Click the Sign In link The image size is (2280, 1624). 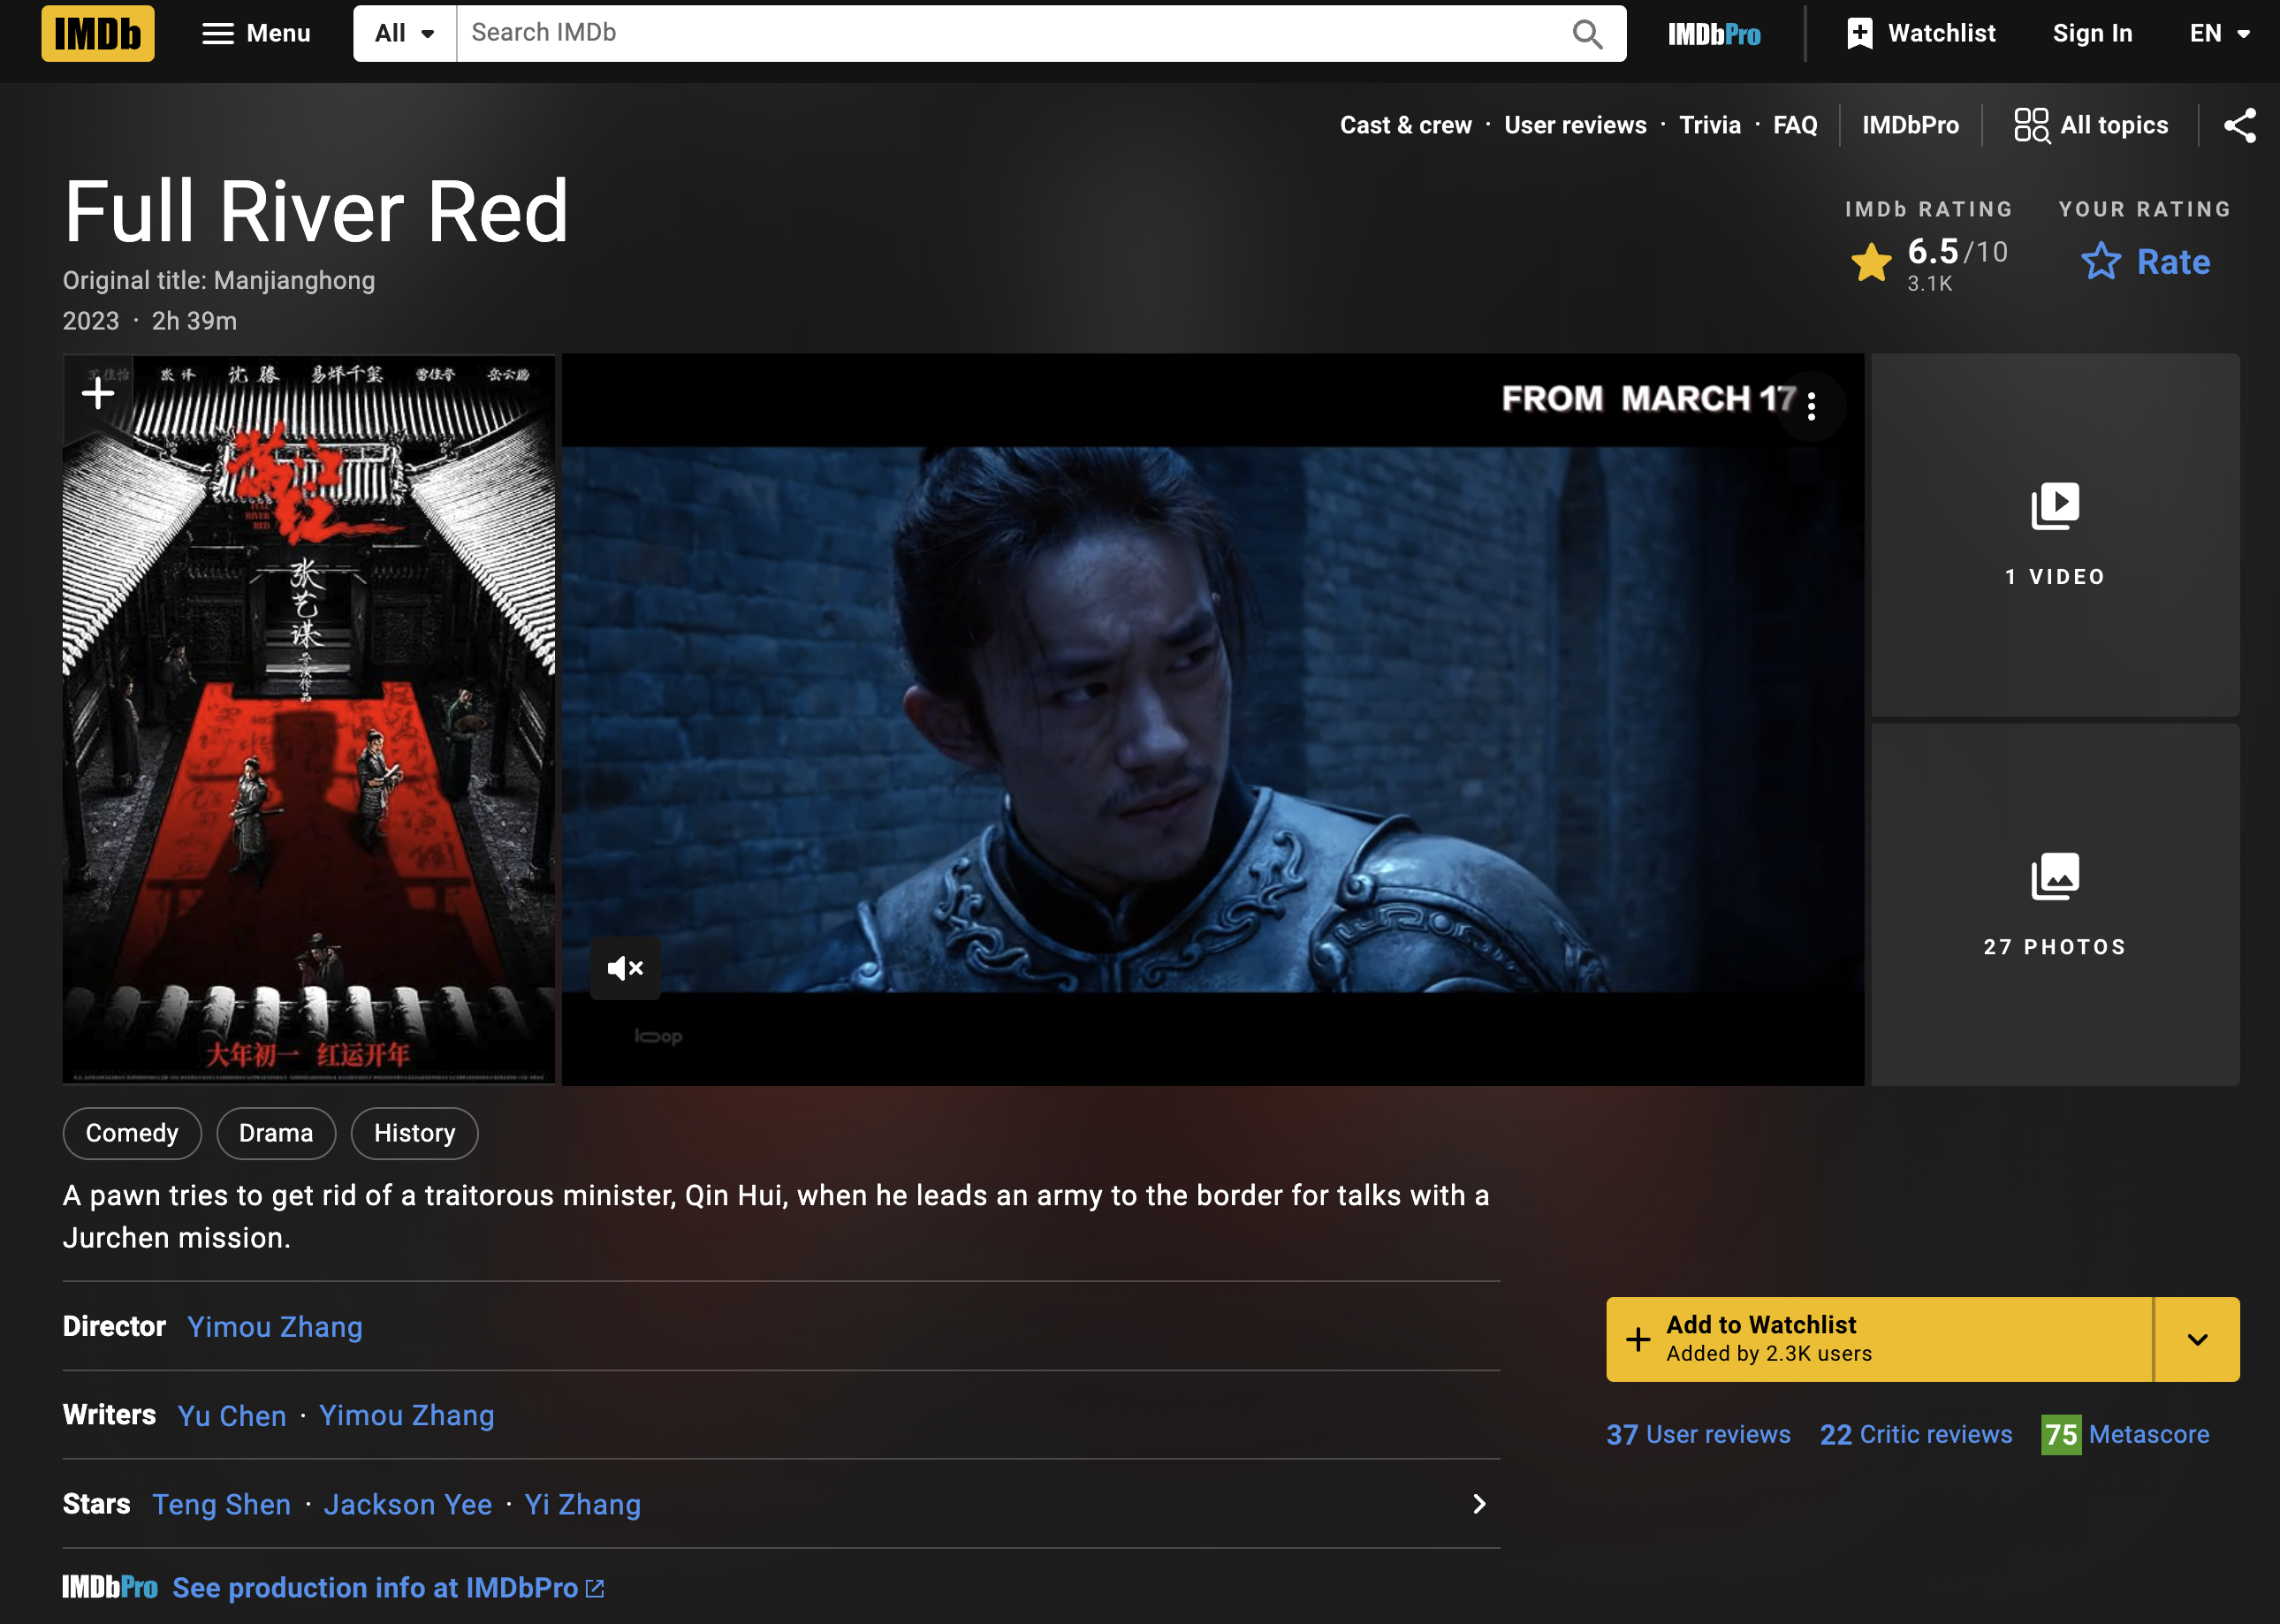(x=2092, y=33)
